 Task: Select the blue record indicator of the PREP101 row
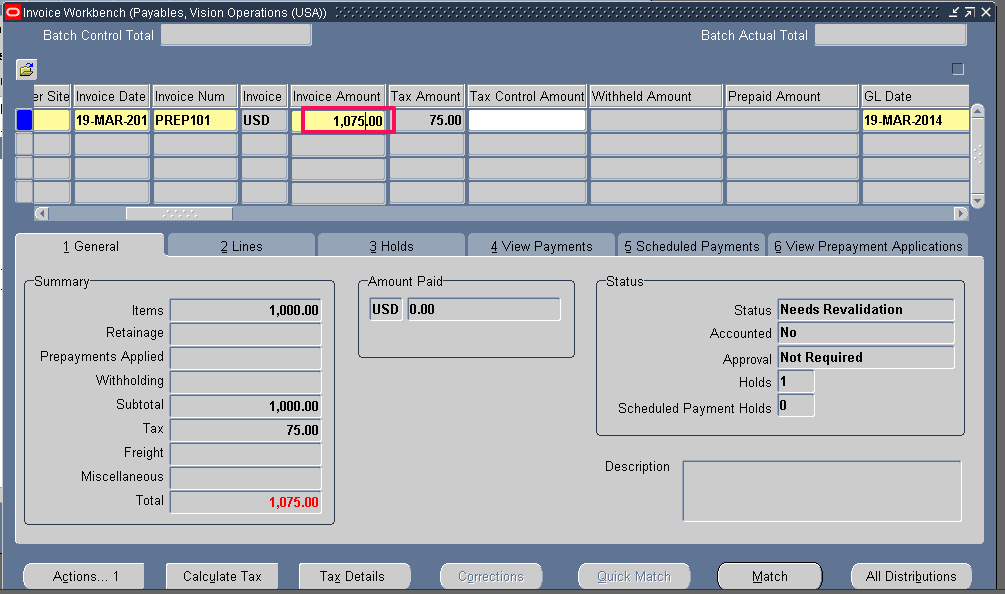(24, 120)
